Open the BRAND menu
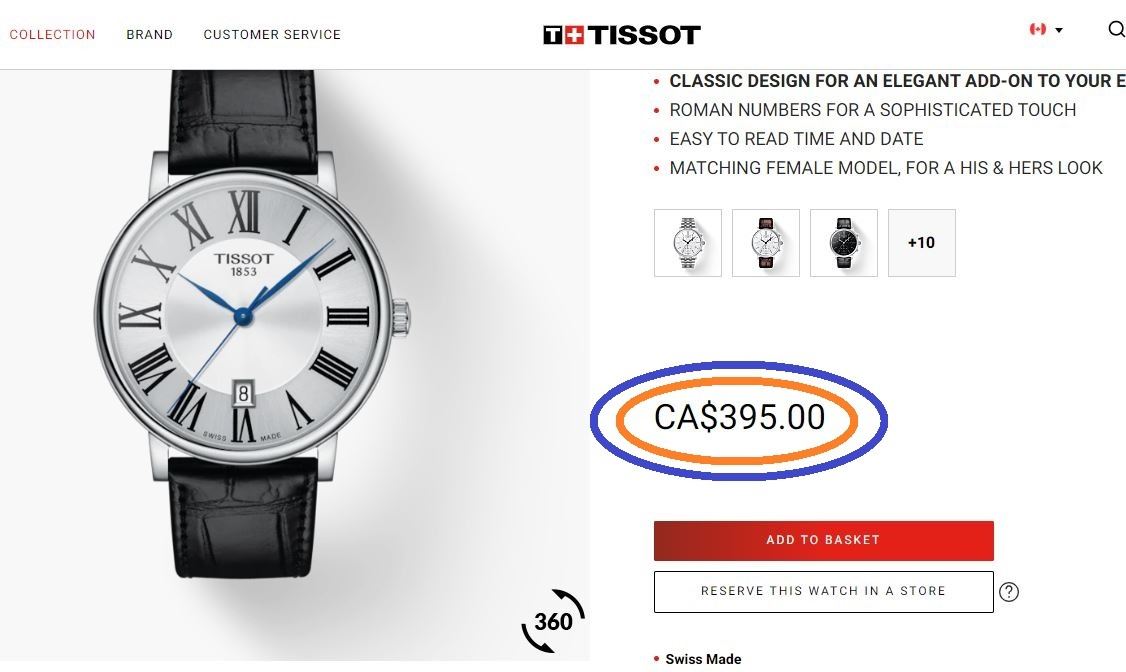Image resolution: width=1126 pixels, height=672 pixels. click(x=149, y=34)
